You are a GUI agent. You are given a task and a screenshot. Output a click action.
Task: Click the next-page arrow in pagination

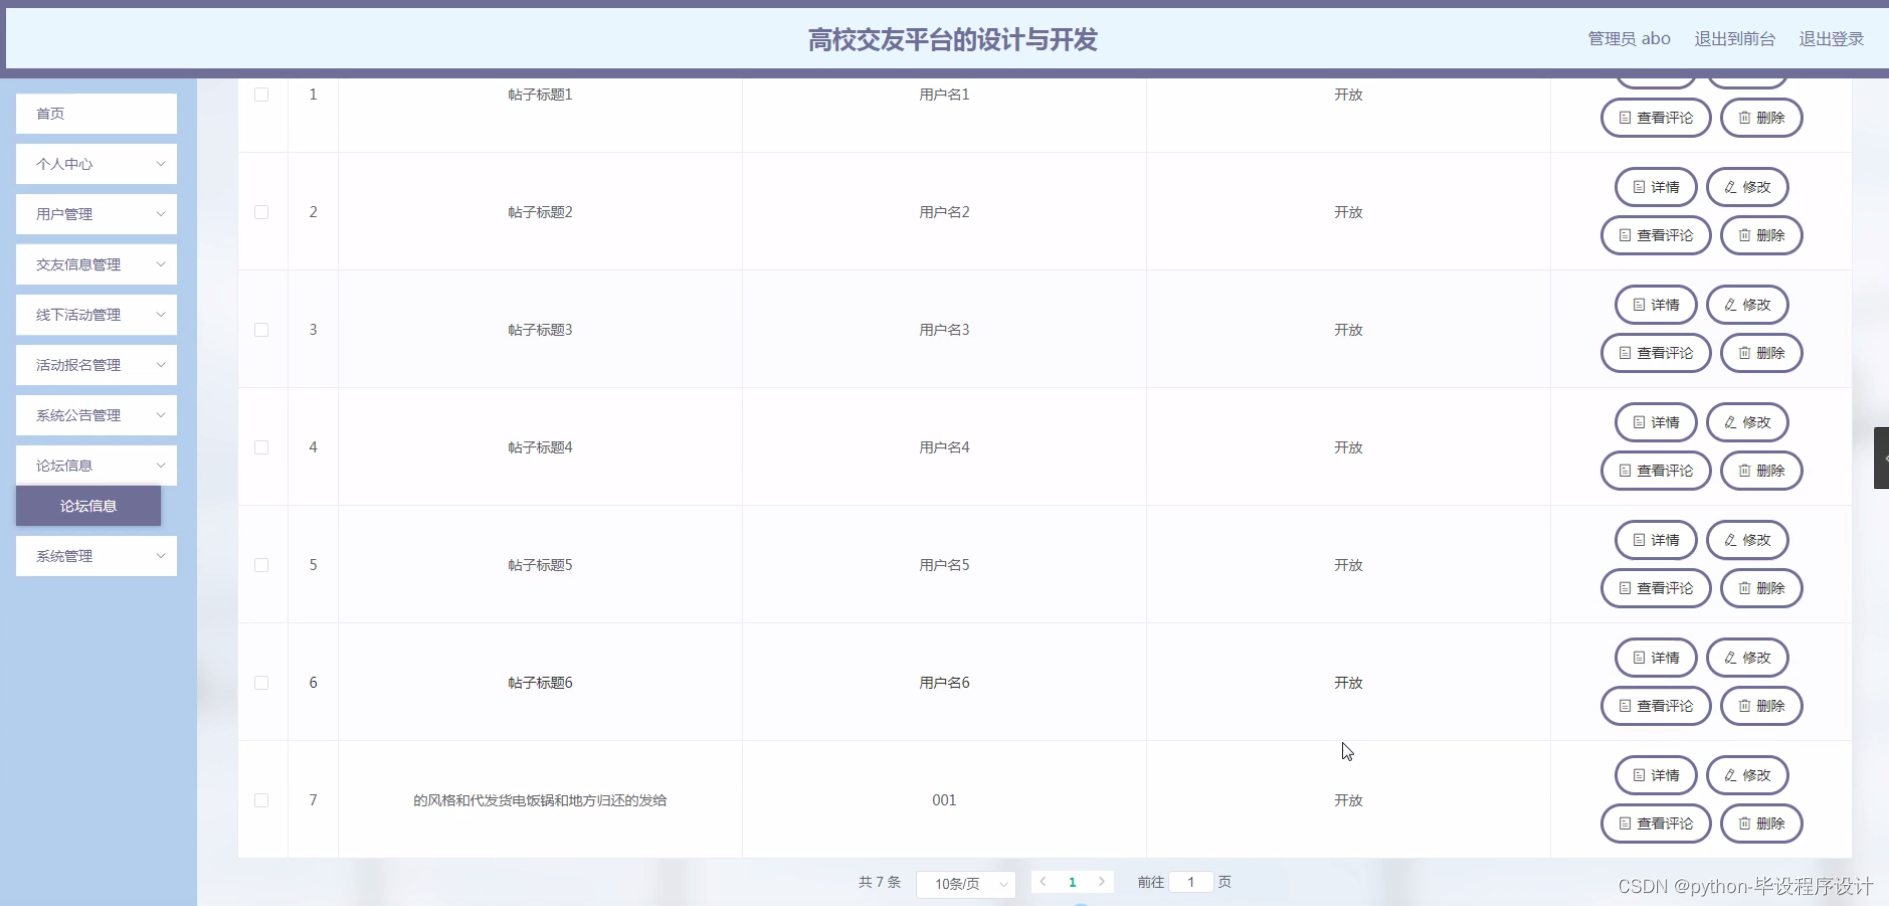(1103, 882)
